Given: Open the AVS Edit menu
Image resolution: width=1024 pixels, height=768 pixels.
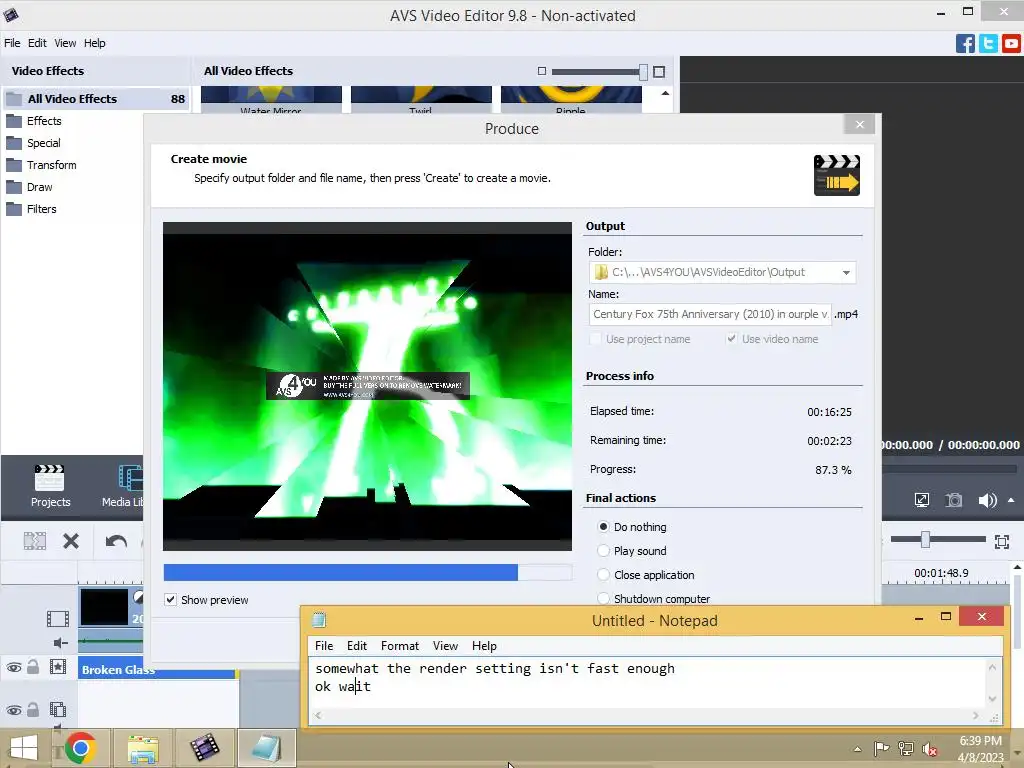Looking at the screenshot, I should pos(37,43).
